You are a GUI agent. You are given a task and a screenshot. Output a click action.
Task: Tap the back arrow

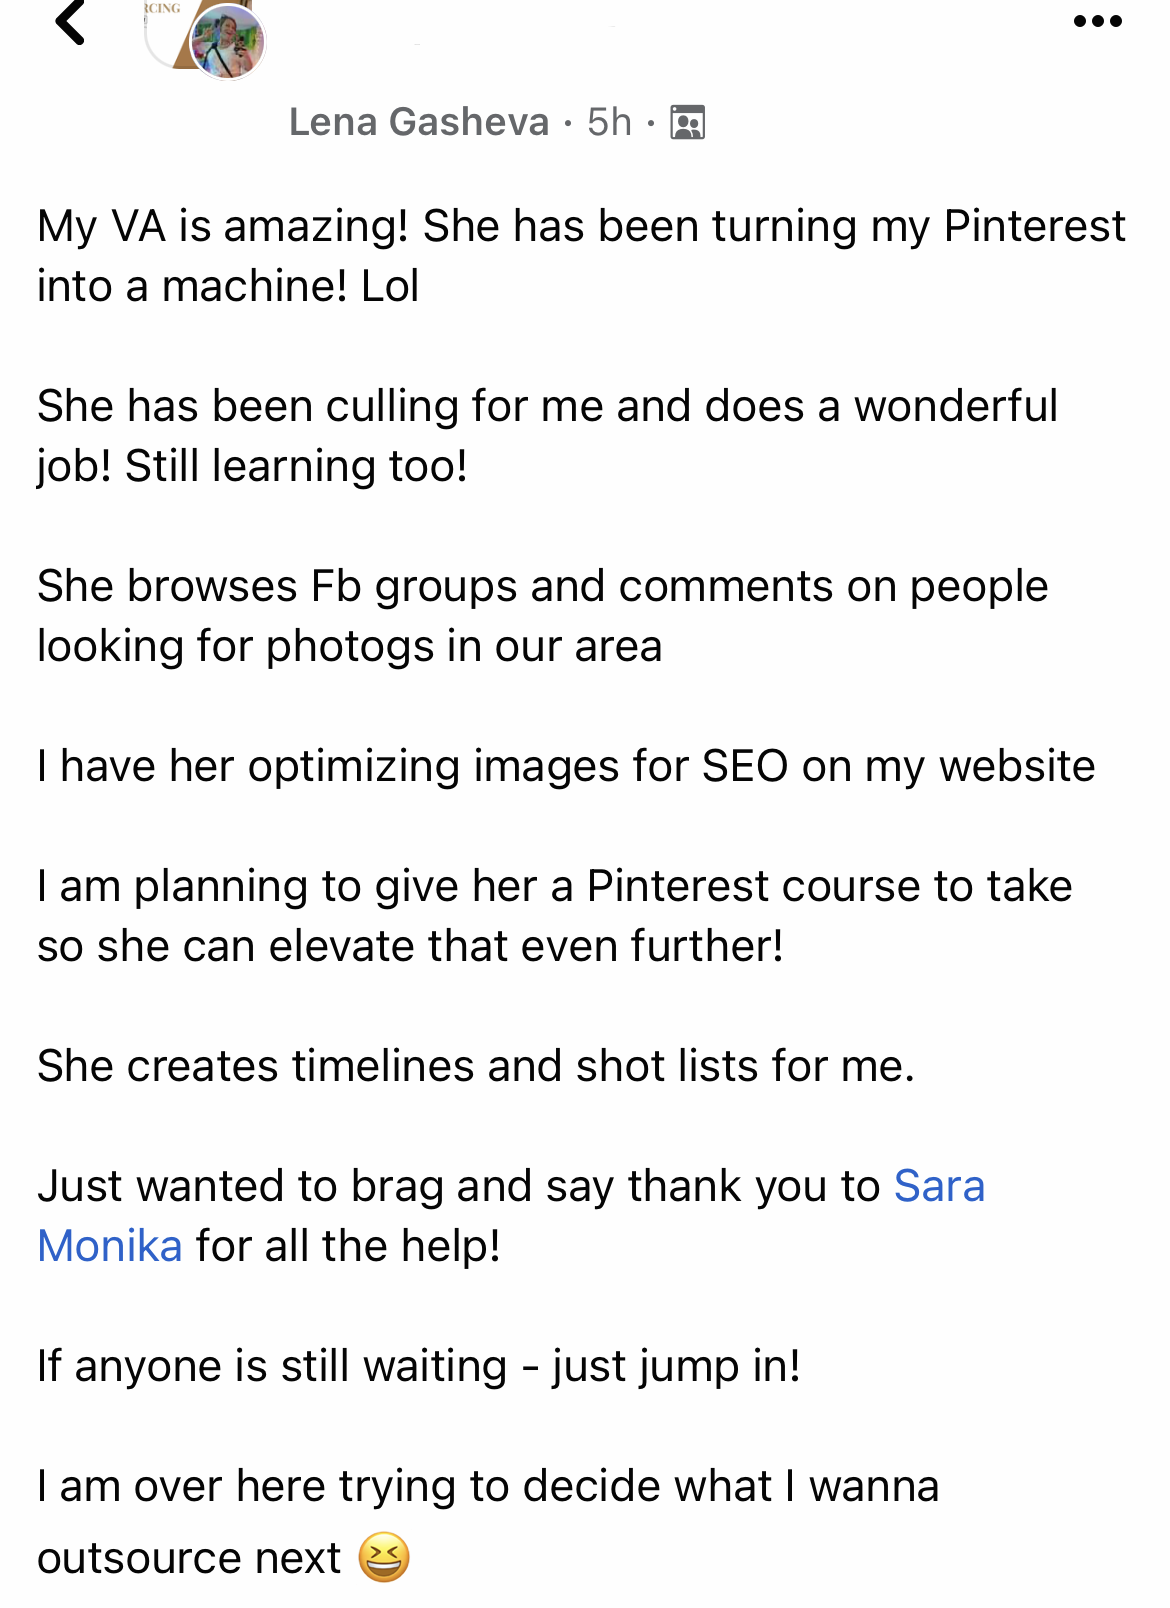click(70, 22)
